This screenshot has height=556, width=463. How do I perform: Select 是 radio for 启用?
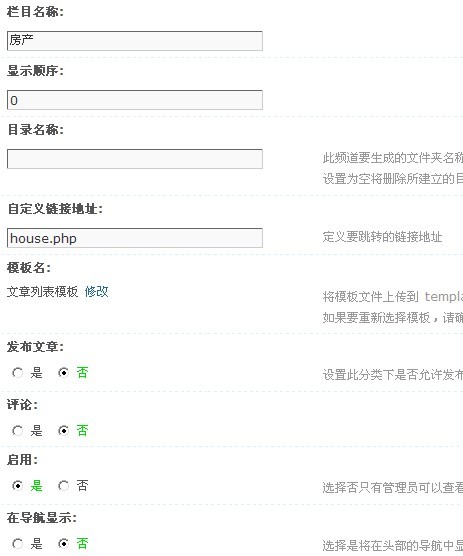(x=17, y=485)
